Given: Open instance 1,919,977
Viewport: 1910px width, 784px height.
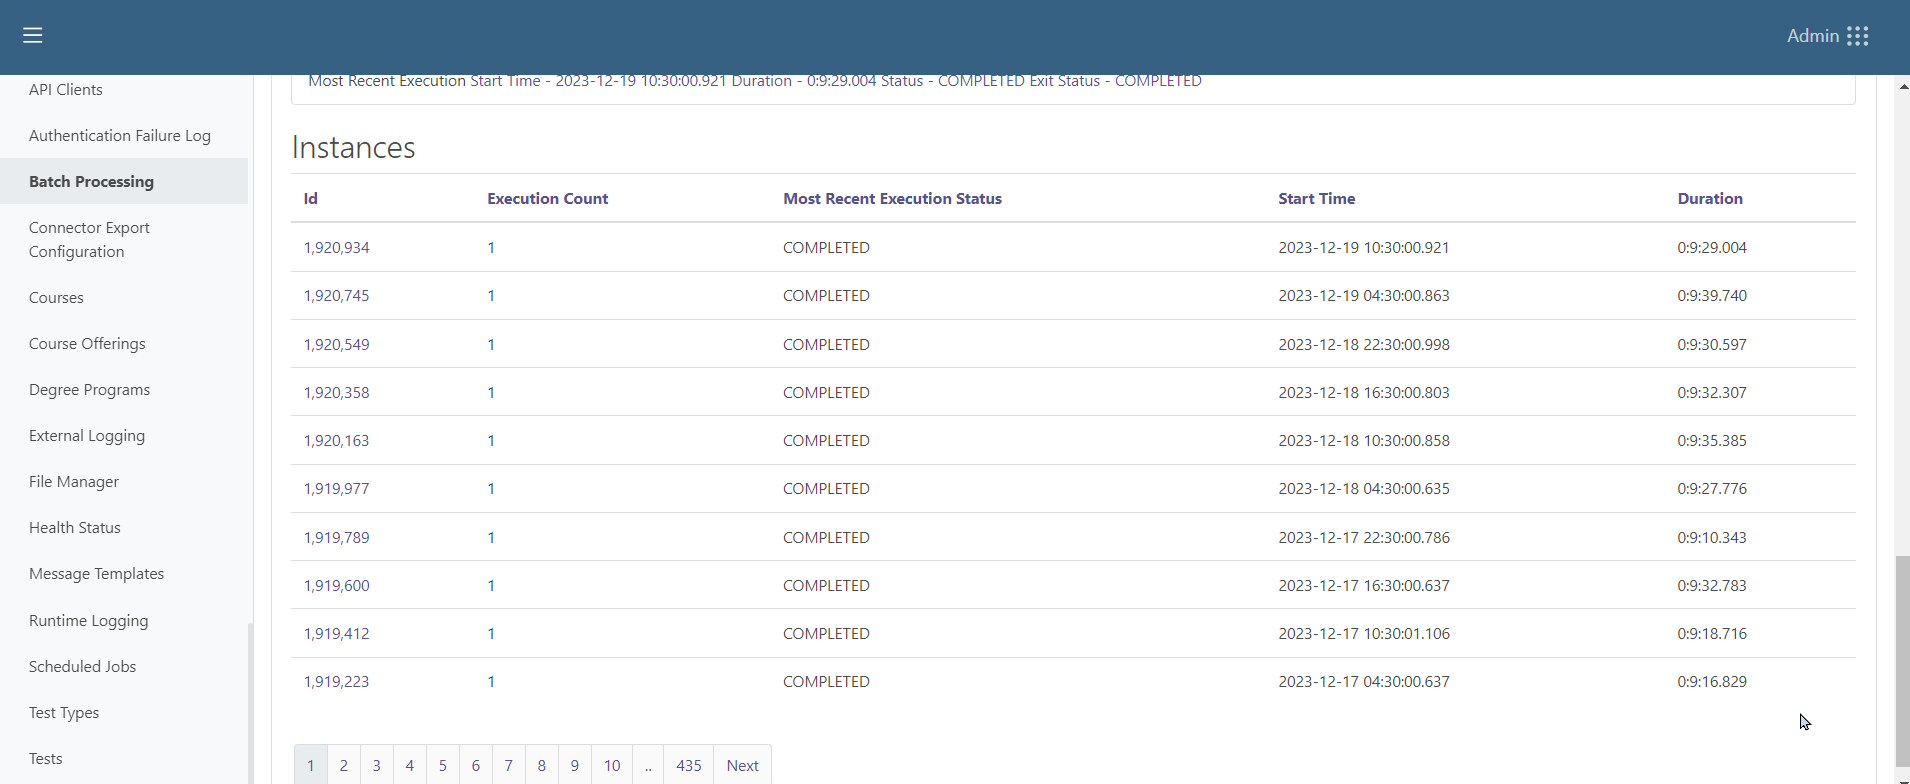Looking at the screenshot, I should (337, 489).
